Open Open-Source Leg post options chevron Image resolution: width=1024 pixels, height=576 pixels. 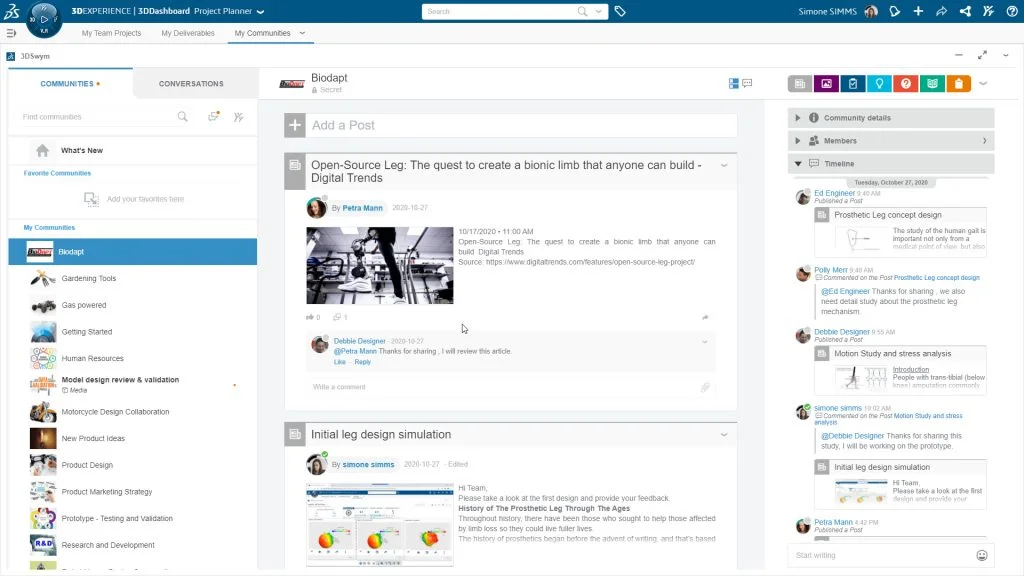click(724, 165)
